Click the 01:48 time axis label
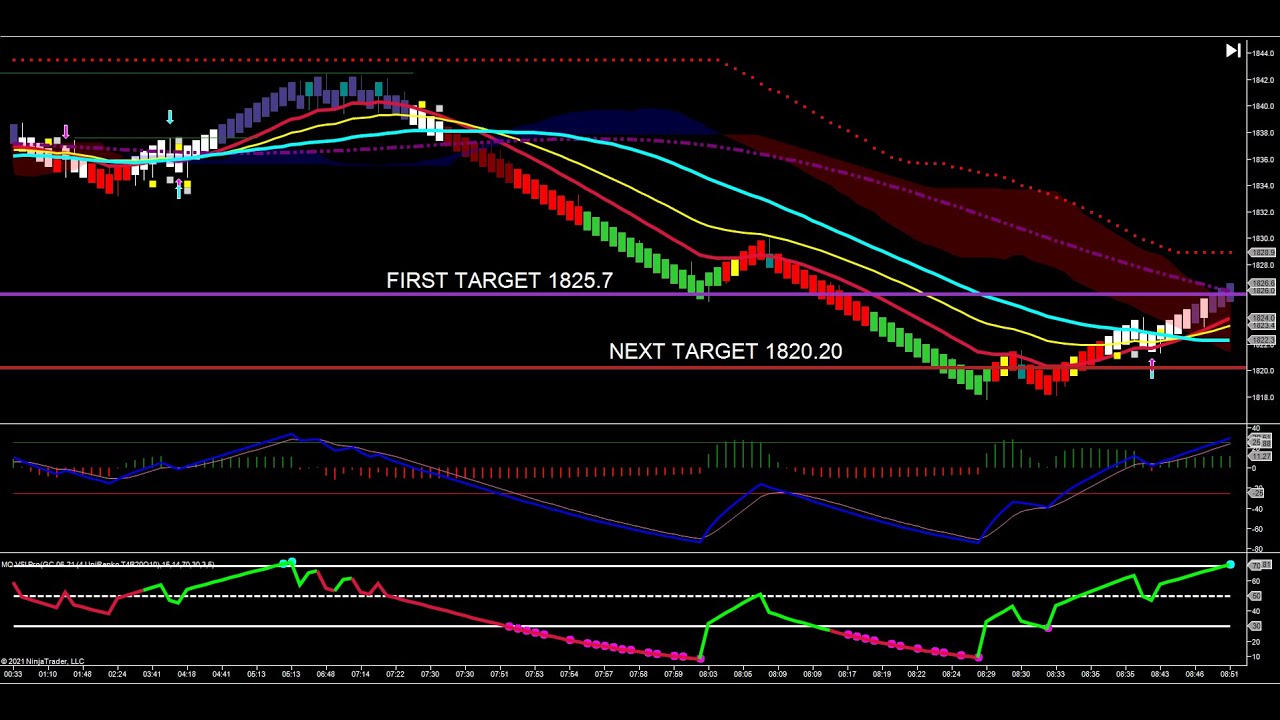 point(82,675)
